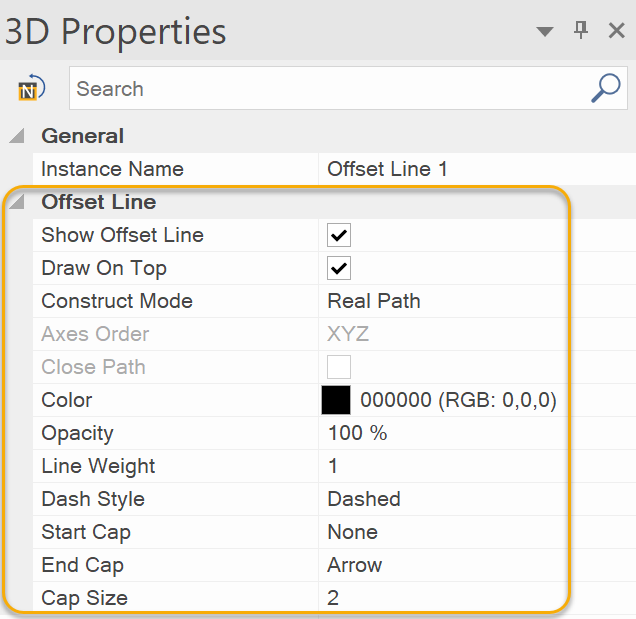Viewport: 636px width, 619px height.
Task: Pin the 3D Properties panel
Action: [581, 31]
